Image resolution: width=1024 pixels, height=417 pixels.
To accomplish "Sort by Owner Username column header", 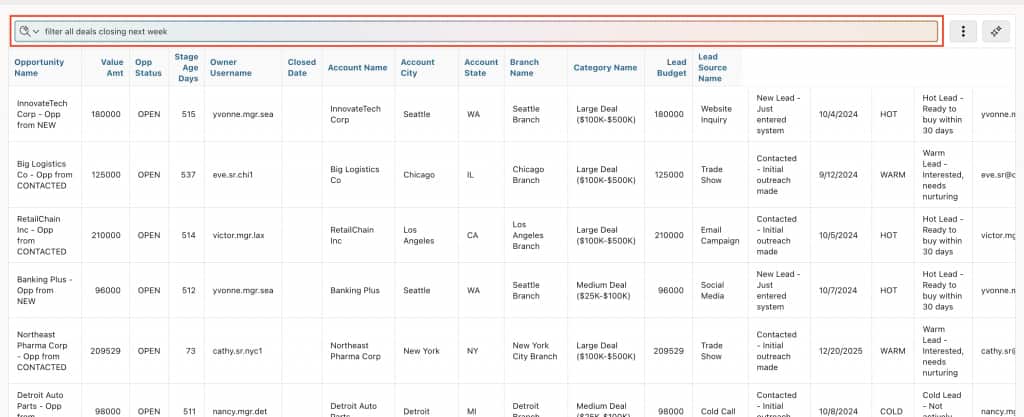I will [x=231, y=68].
